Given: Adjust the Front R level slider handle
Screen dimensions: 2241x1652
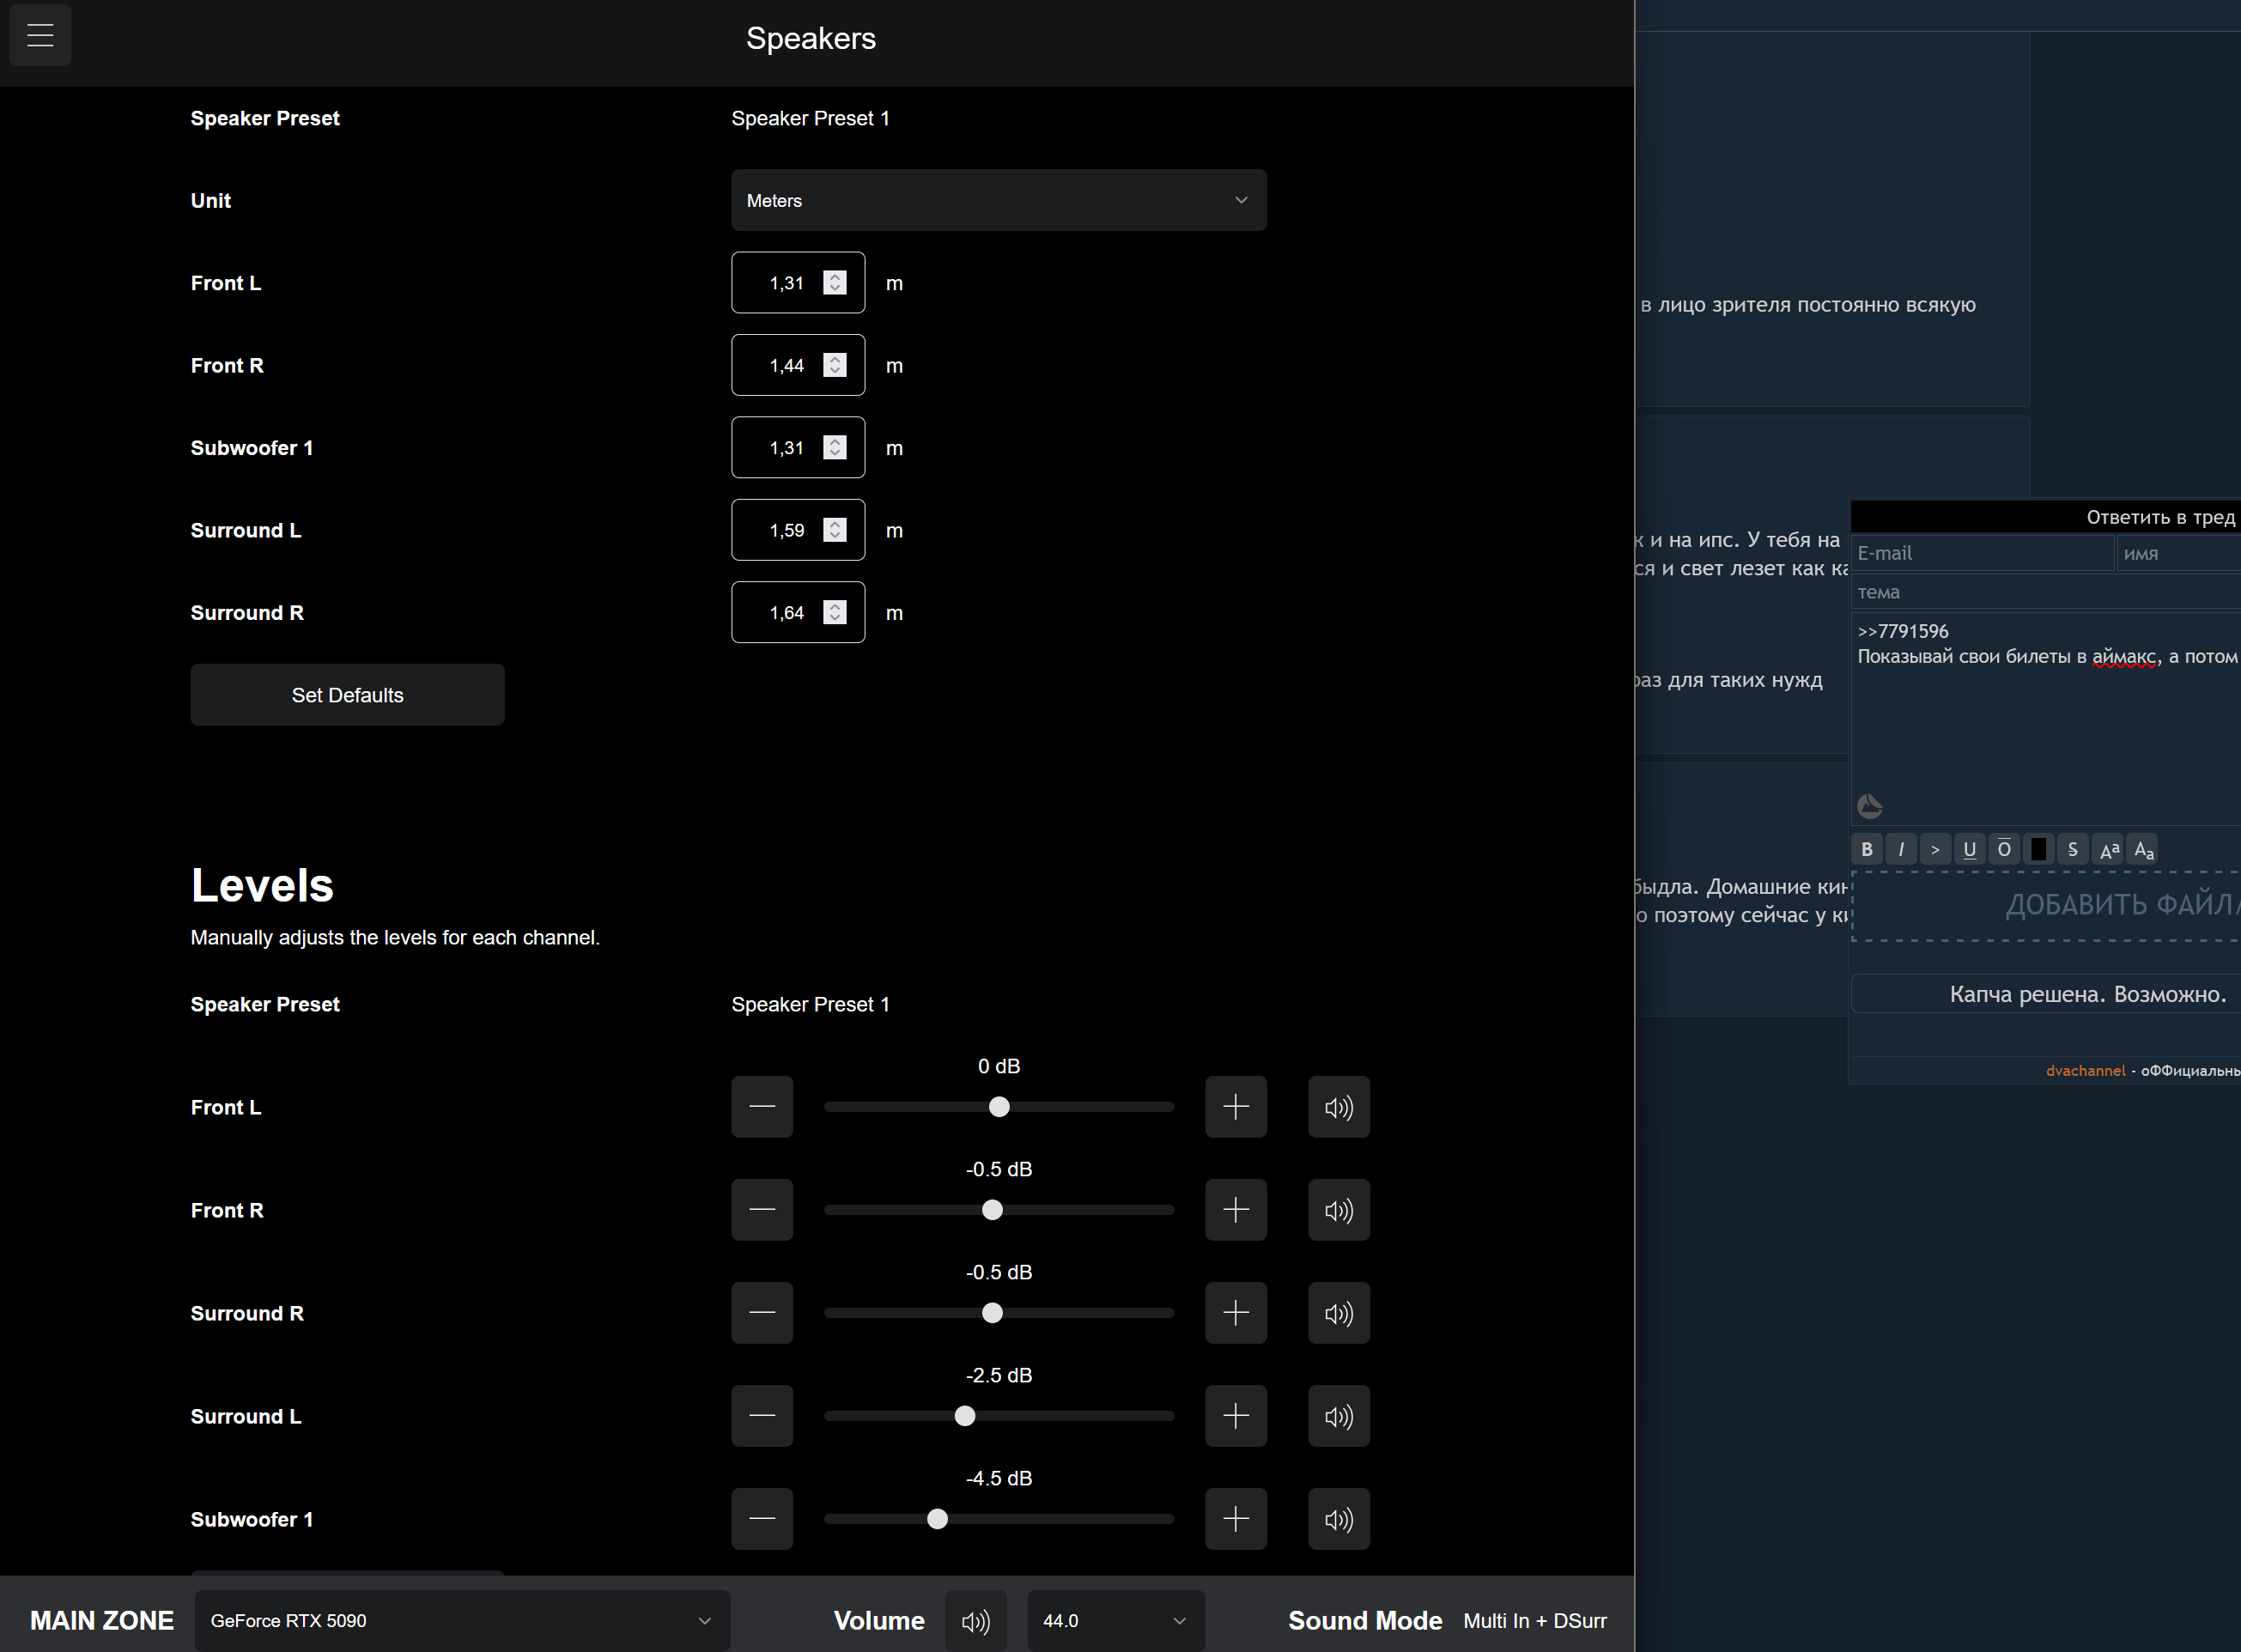Looking at the screenshot, I should pyautogui.click(x=992, y=1210).
